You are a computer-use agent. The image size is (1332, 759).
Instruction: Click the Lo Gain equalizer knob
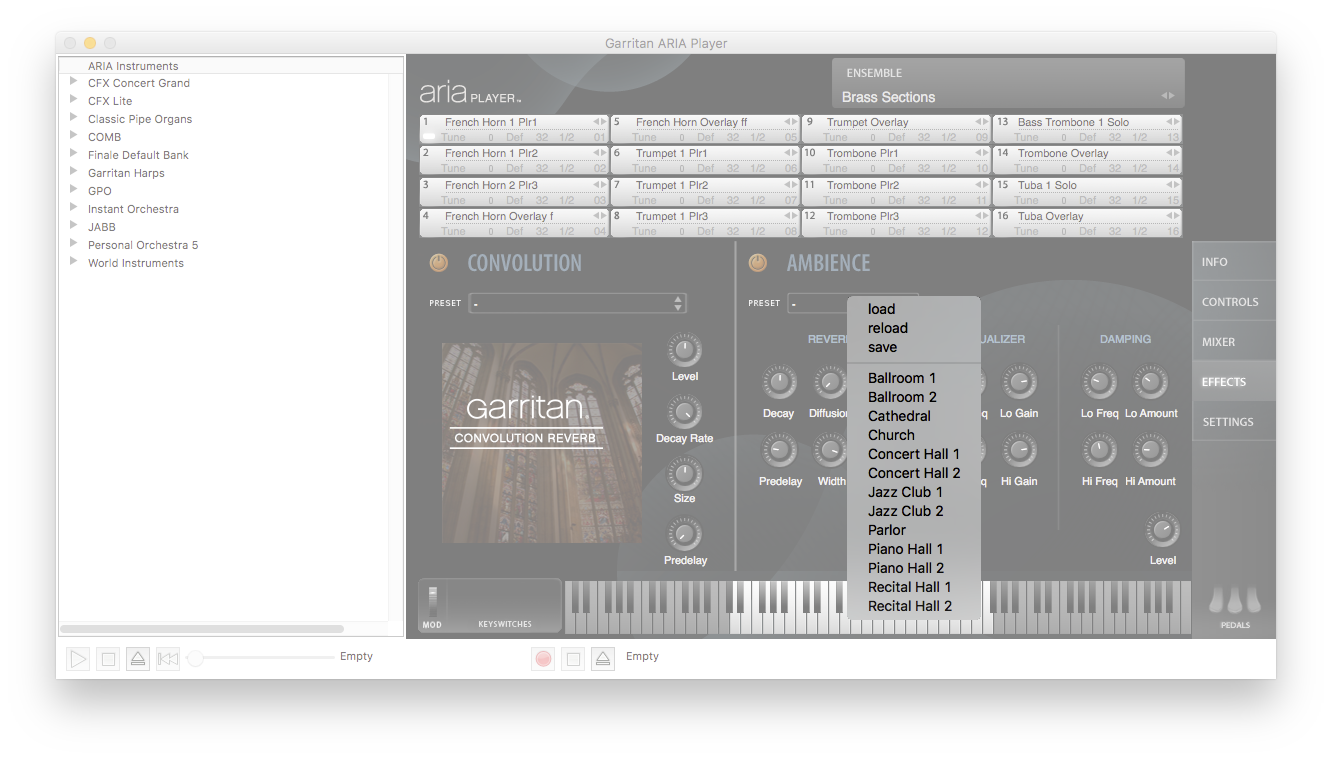click(1019, 382)
